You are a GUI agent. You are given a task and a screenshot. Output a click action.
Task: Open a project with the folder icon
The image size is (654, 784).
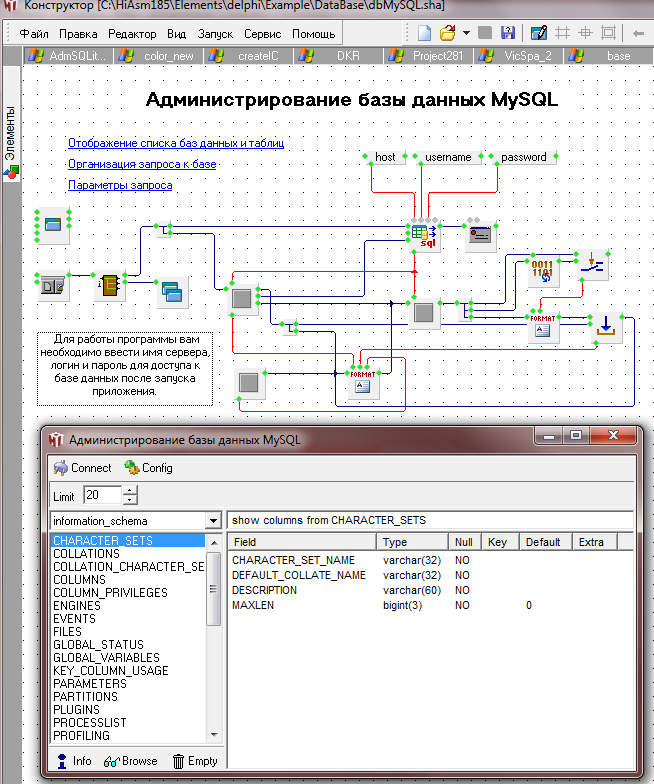[x=448, y=34]
